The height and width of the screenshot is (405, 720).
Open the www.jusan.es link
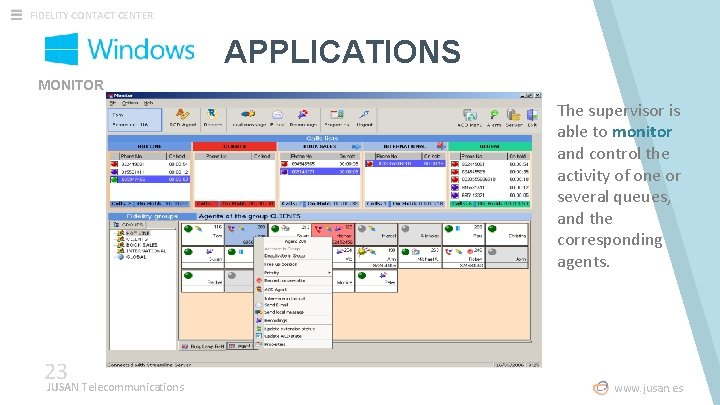point(648,388)
